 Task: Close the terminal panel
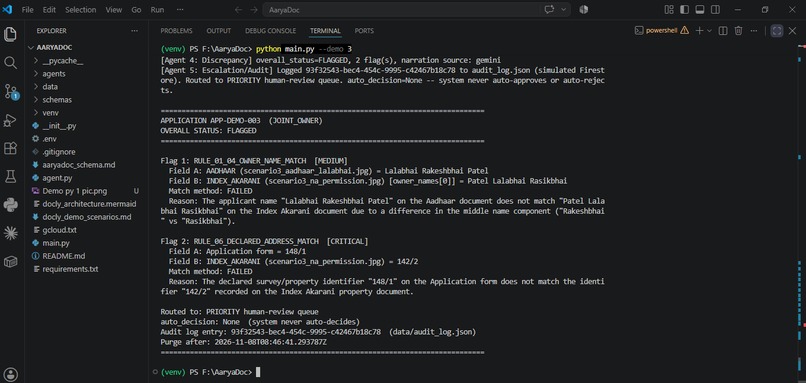point(793,31)
